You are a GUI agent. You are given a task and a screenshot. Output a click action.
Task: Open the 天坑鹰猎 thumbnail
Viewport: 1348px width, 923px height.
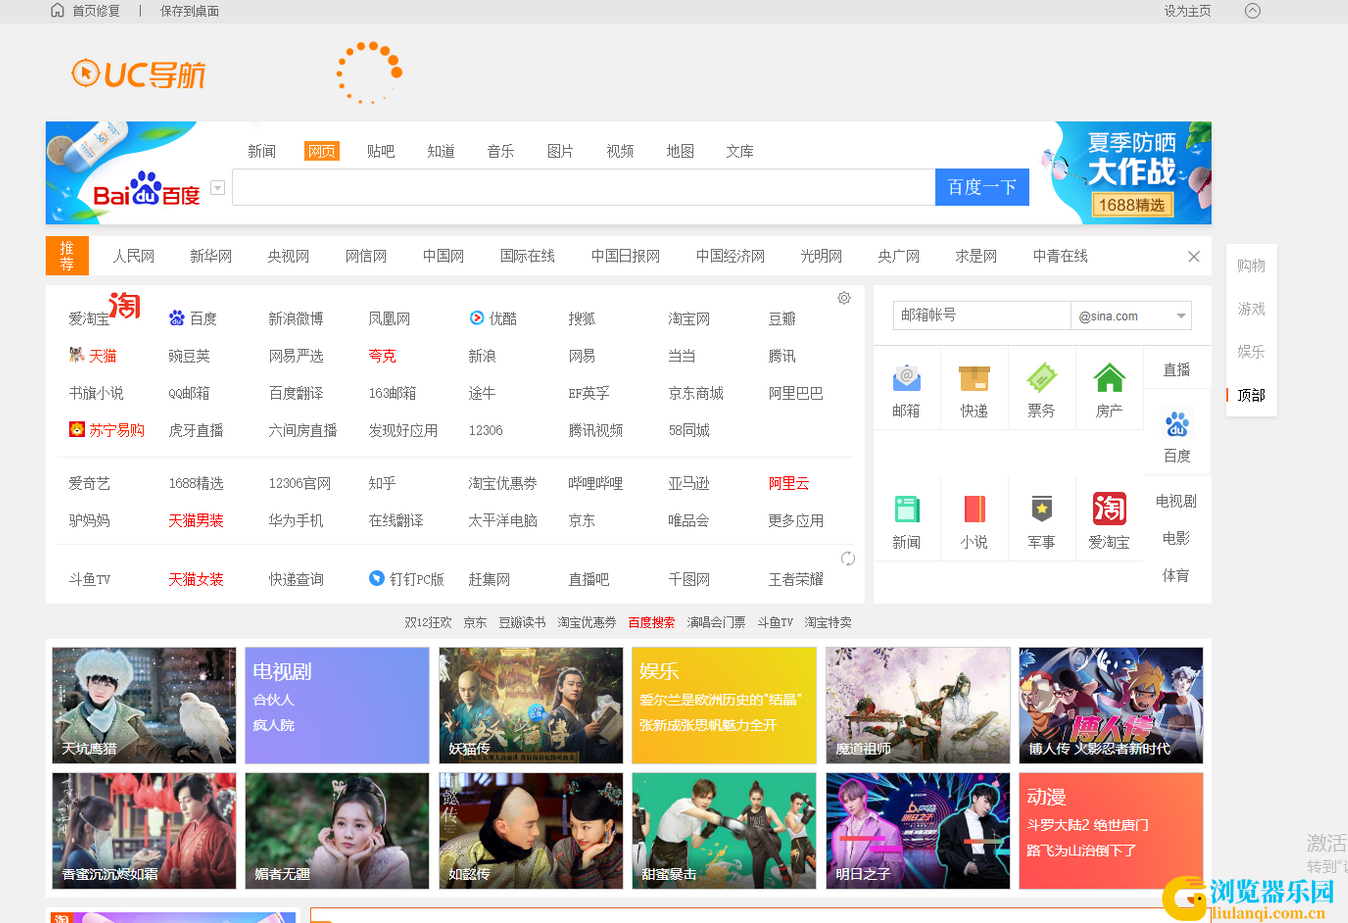(144, 705)
